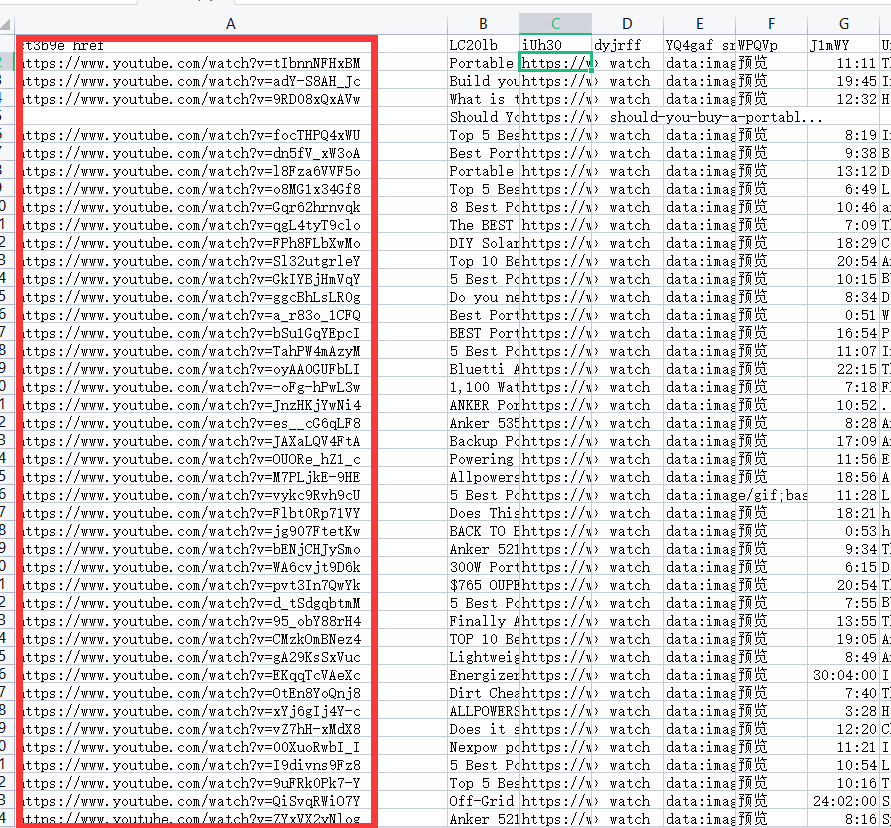Select column F header
The image size is (891, 828).
(771, 24)
